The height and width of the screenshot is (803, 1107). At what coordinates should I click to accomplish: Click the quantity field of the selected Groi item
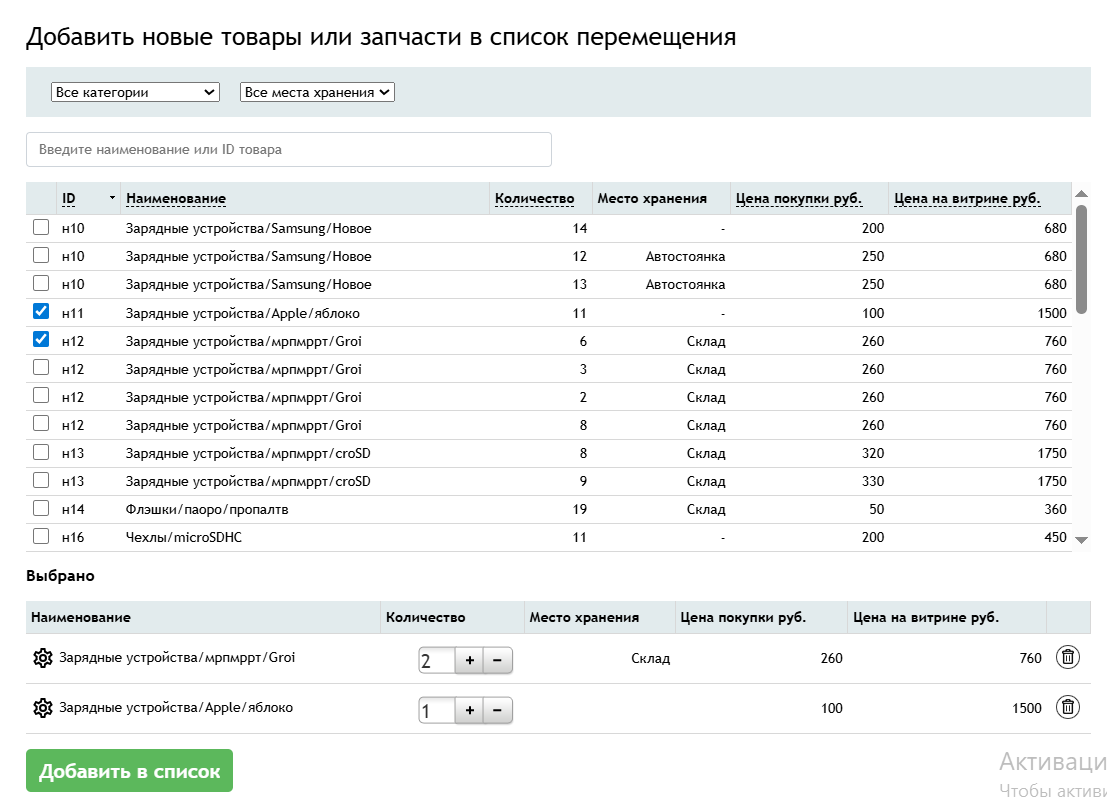tap(437, 660)
